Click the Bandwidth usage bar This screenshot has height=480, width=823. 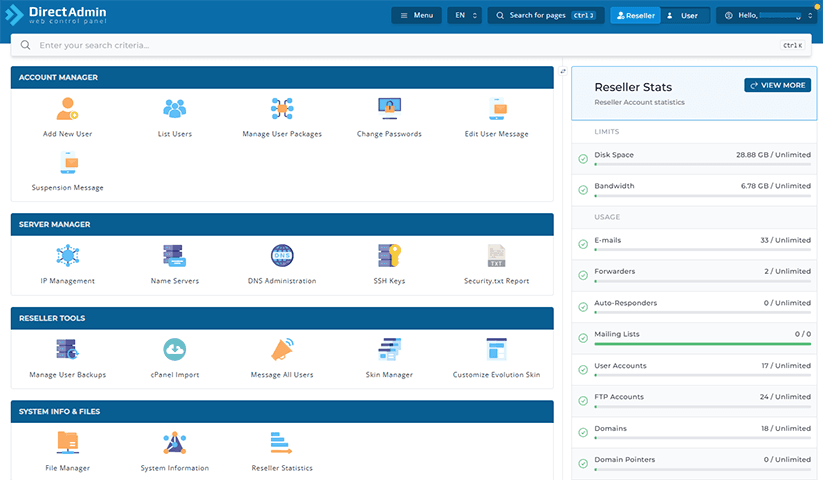coord(702,196)
